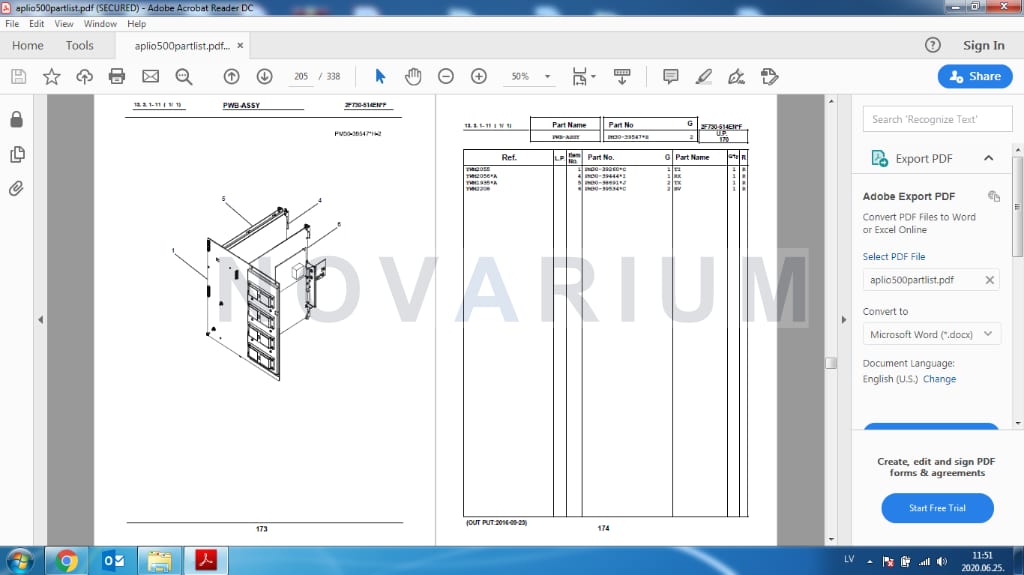The width and height of the screenshot is (1024, 575).
Task: Click the Save file icon
Action: (19, 76)
